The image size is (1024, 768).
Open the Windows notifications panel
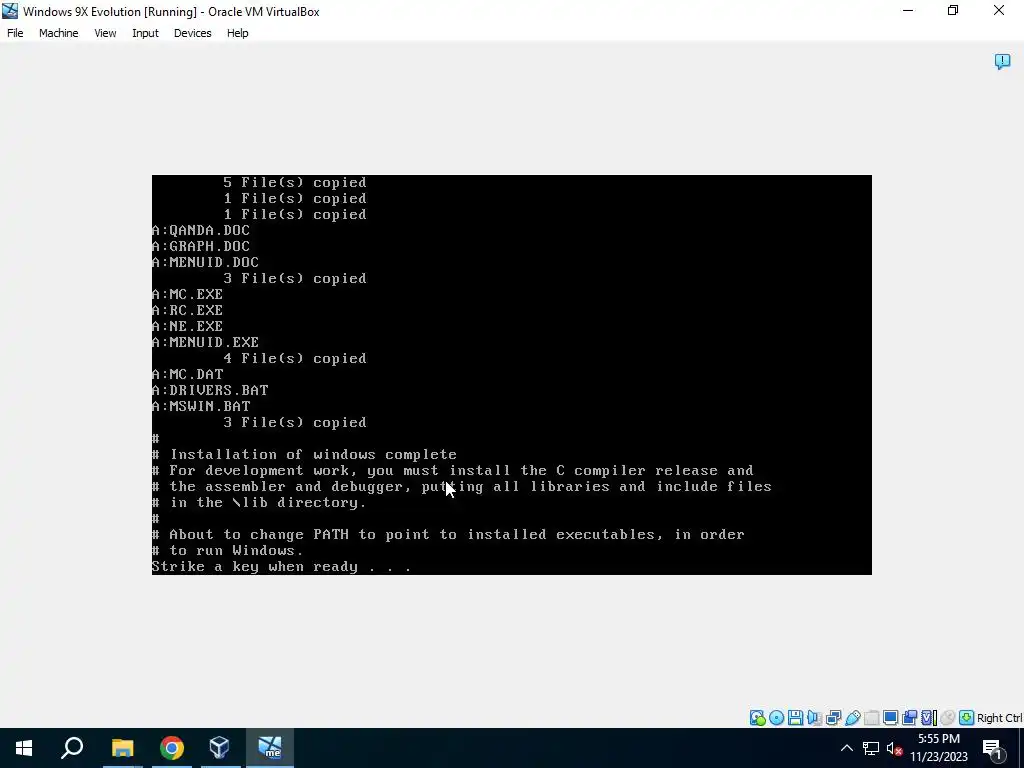(992, 748)
